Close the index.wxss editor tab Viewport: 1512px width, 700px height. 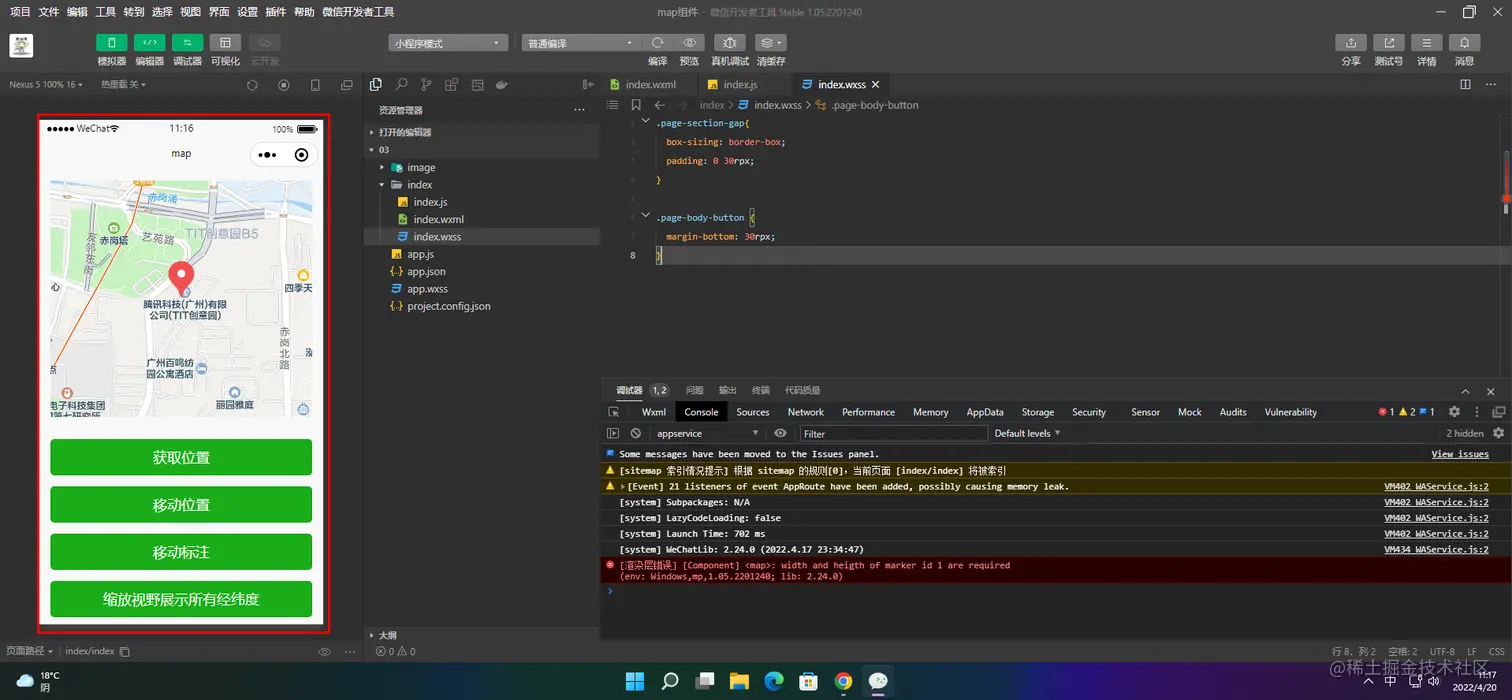tap(875, 85)
